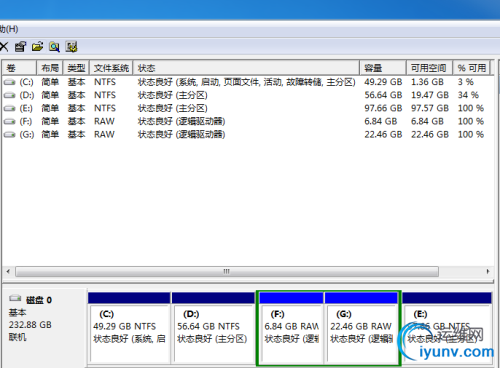Click the horizontal scrollbar thumb
The width and height of the screenshot is (500, 368).
point(227,271)
